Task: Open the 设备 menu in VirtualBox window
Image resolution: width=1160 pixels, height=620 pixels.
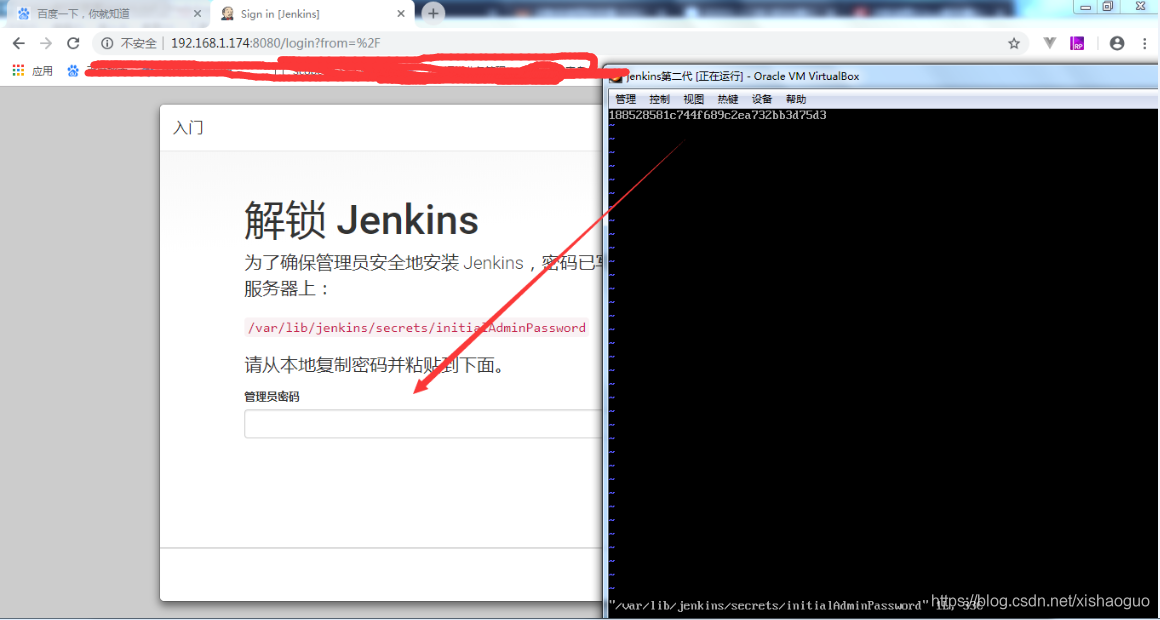Action: click(x=761, y=99)
